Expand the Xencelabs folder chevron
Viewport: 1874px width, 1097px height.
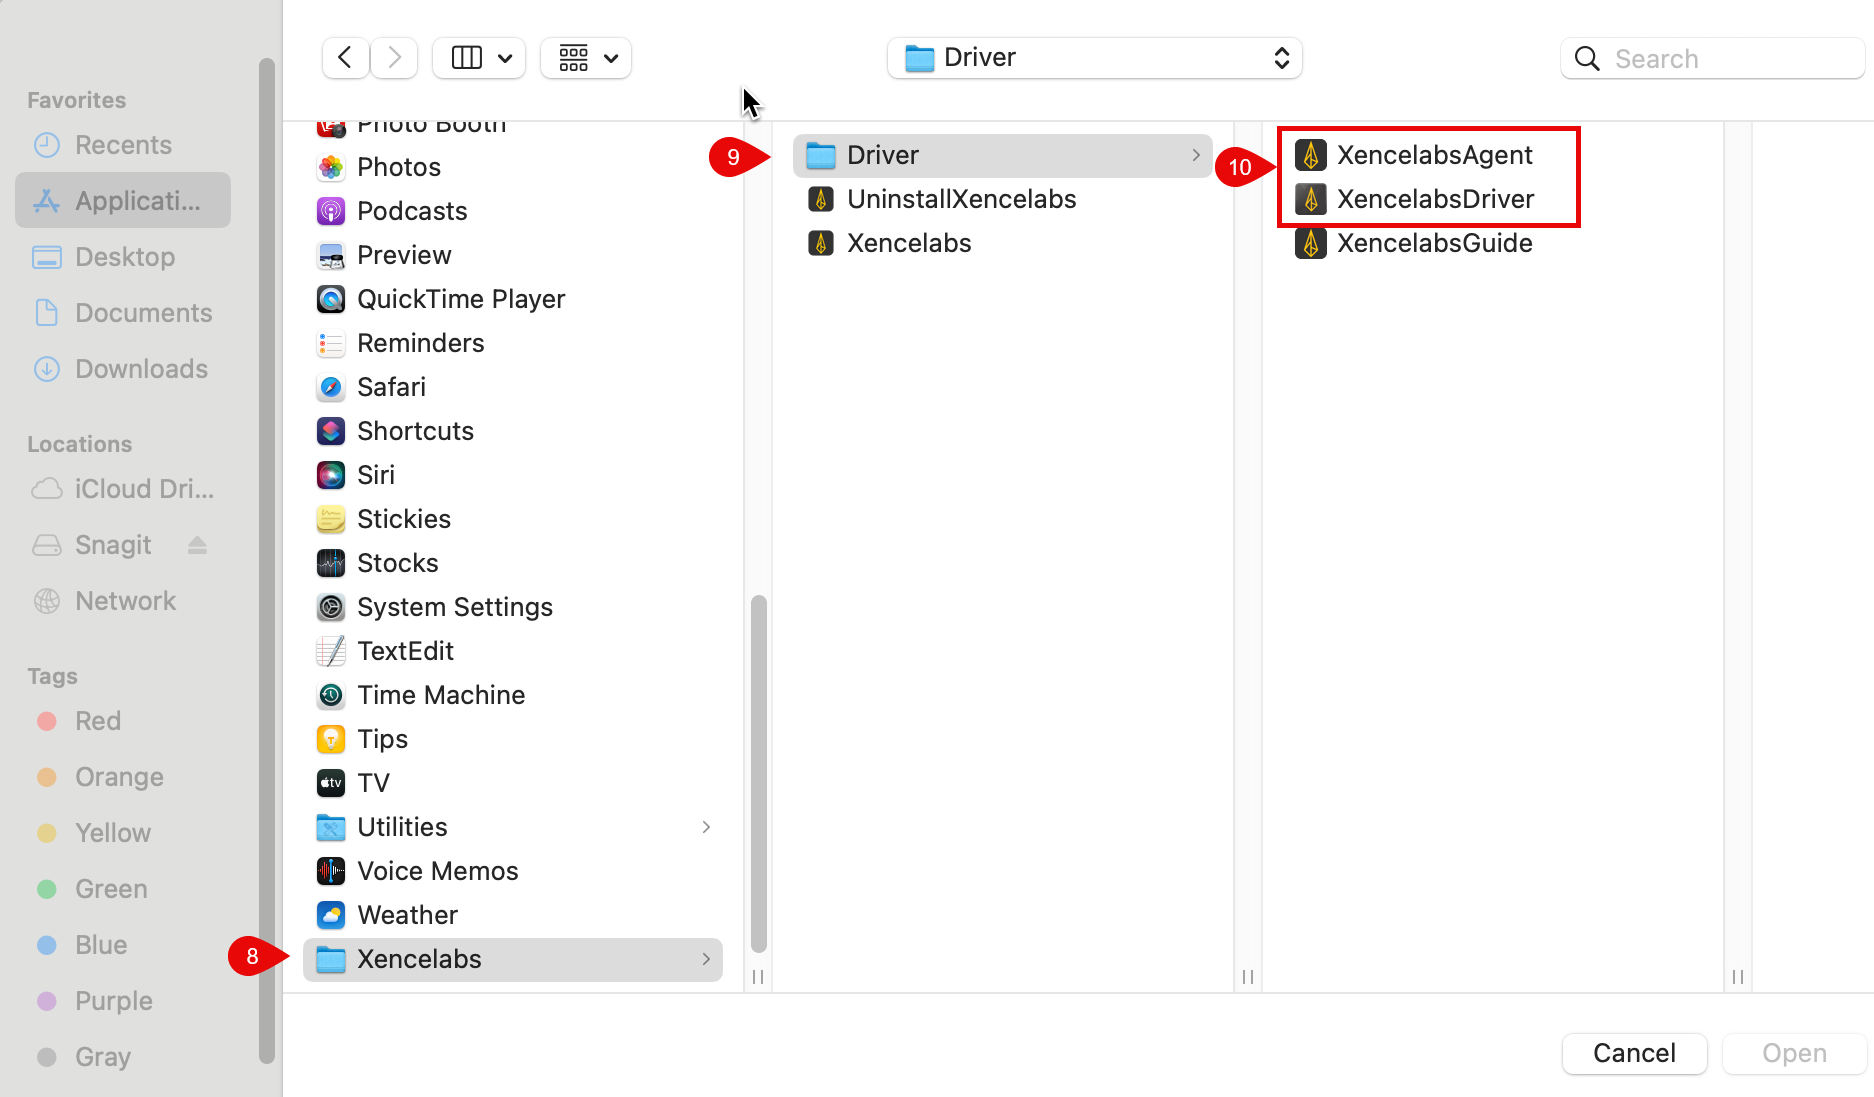(x=706, y=959)
